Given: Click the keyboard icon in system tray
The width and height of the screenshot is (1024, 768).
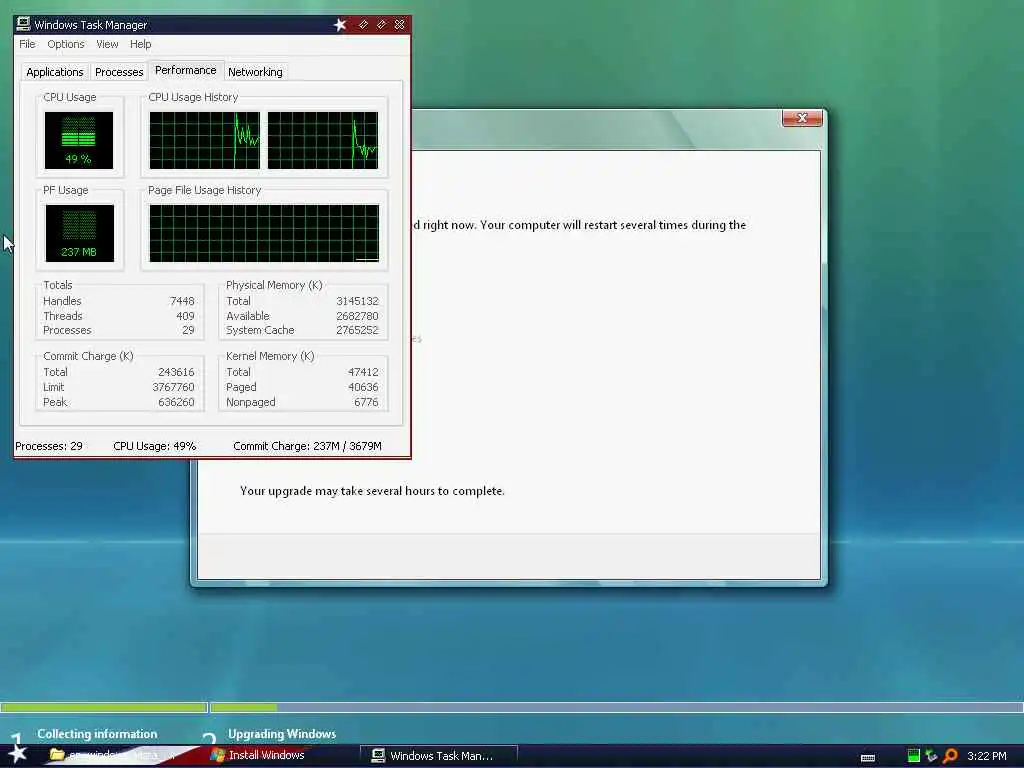Looking at the screenshot, I should [868, 758].
